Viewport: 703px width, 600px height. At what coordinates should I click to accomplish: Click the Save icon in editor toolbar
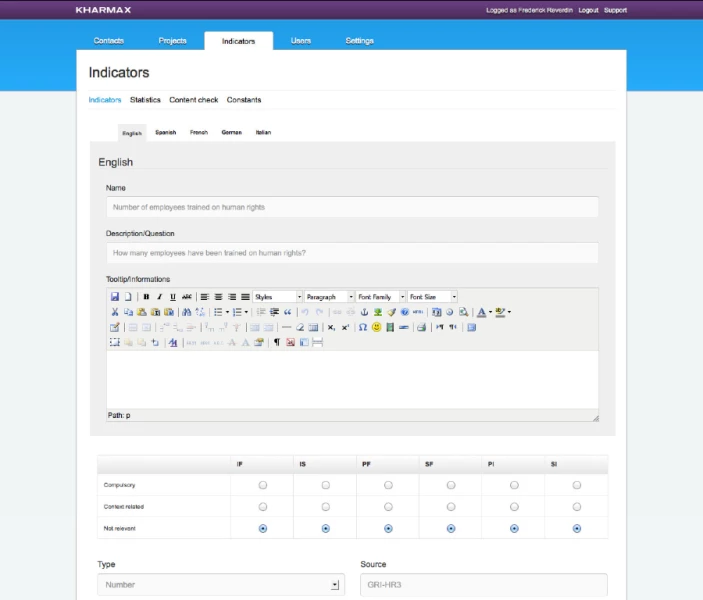[115, 297]
